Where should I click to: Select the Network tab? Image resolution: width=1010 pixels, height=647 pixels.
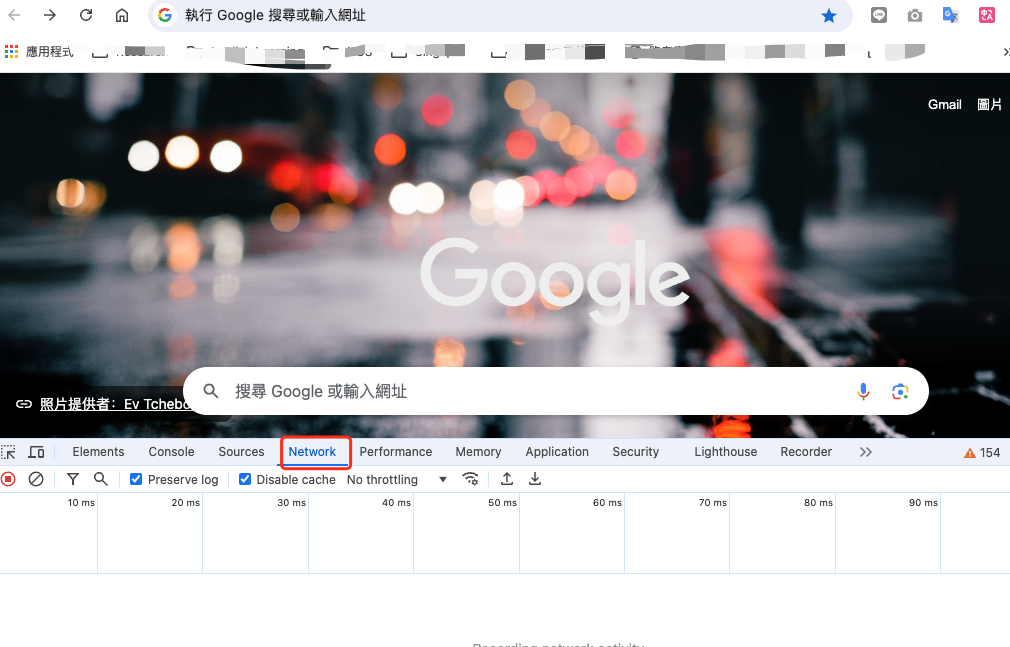click(x=312, y=452)
